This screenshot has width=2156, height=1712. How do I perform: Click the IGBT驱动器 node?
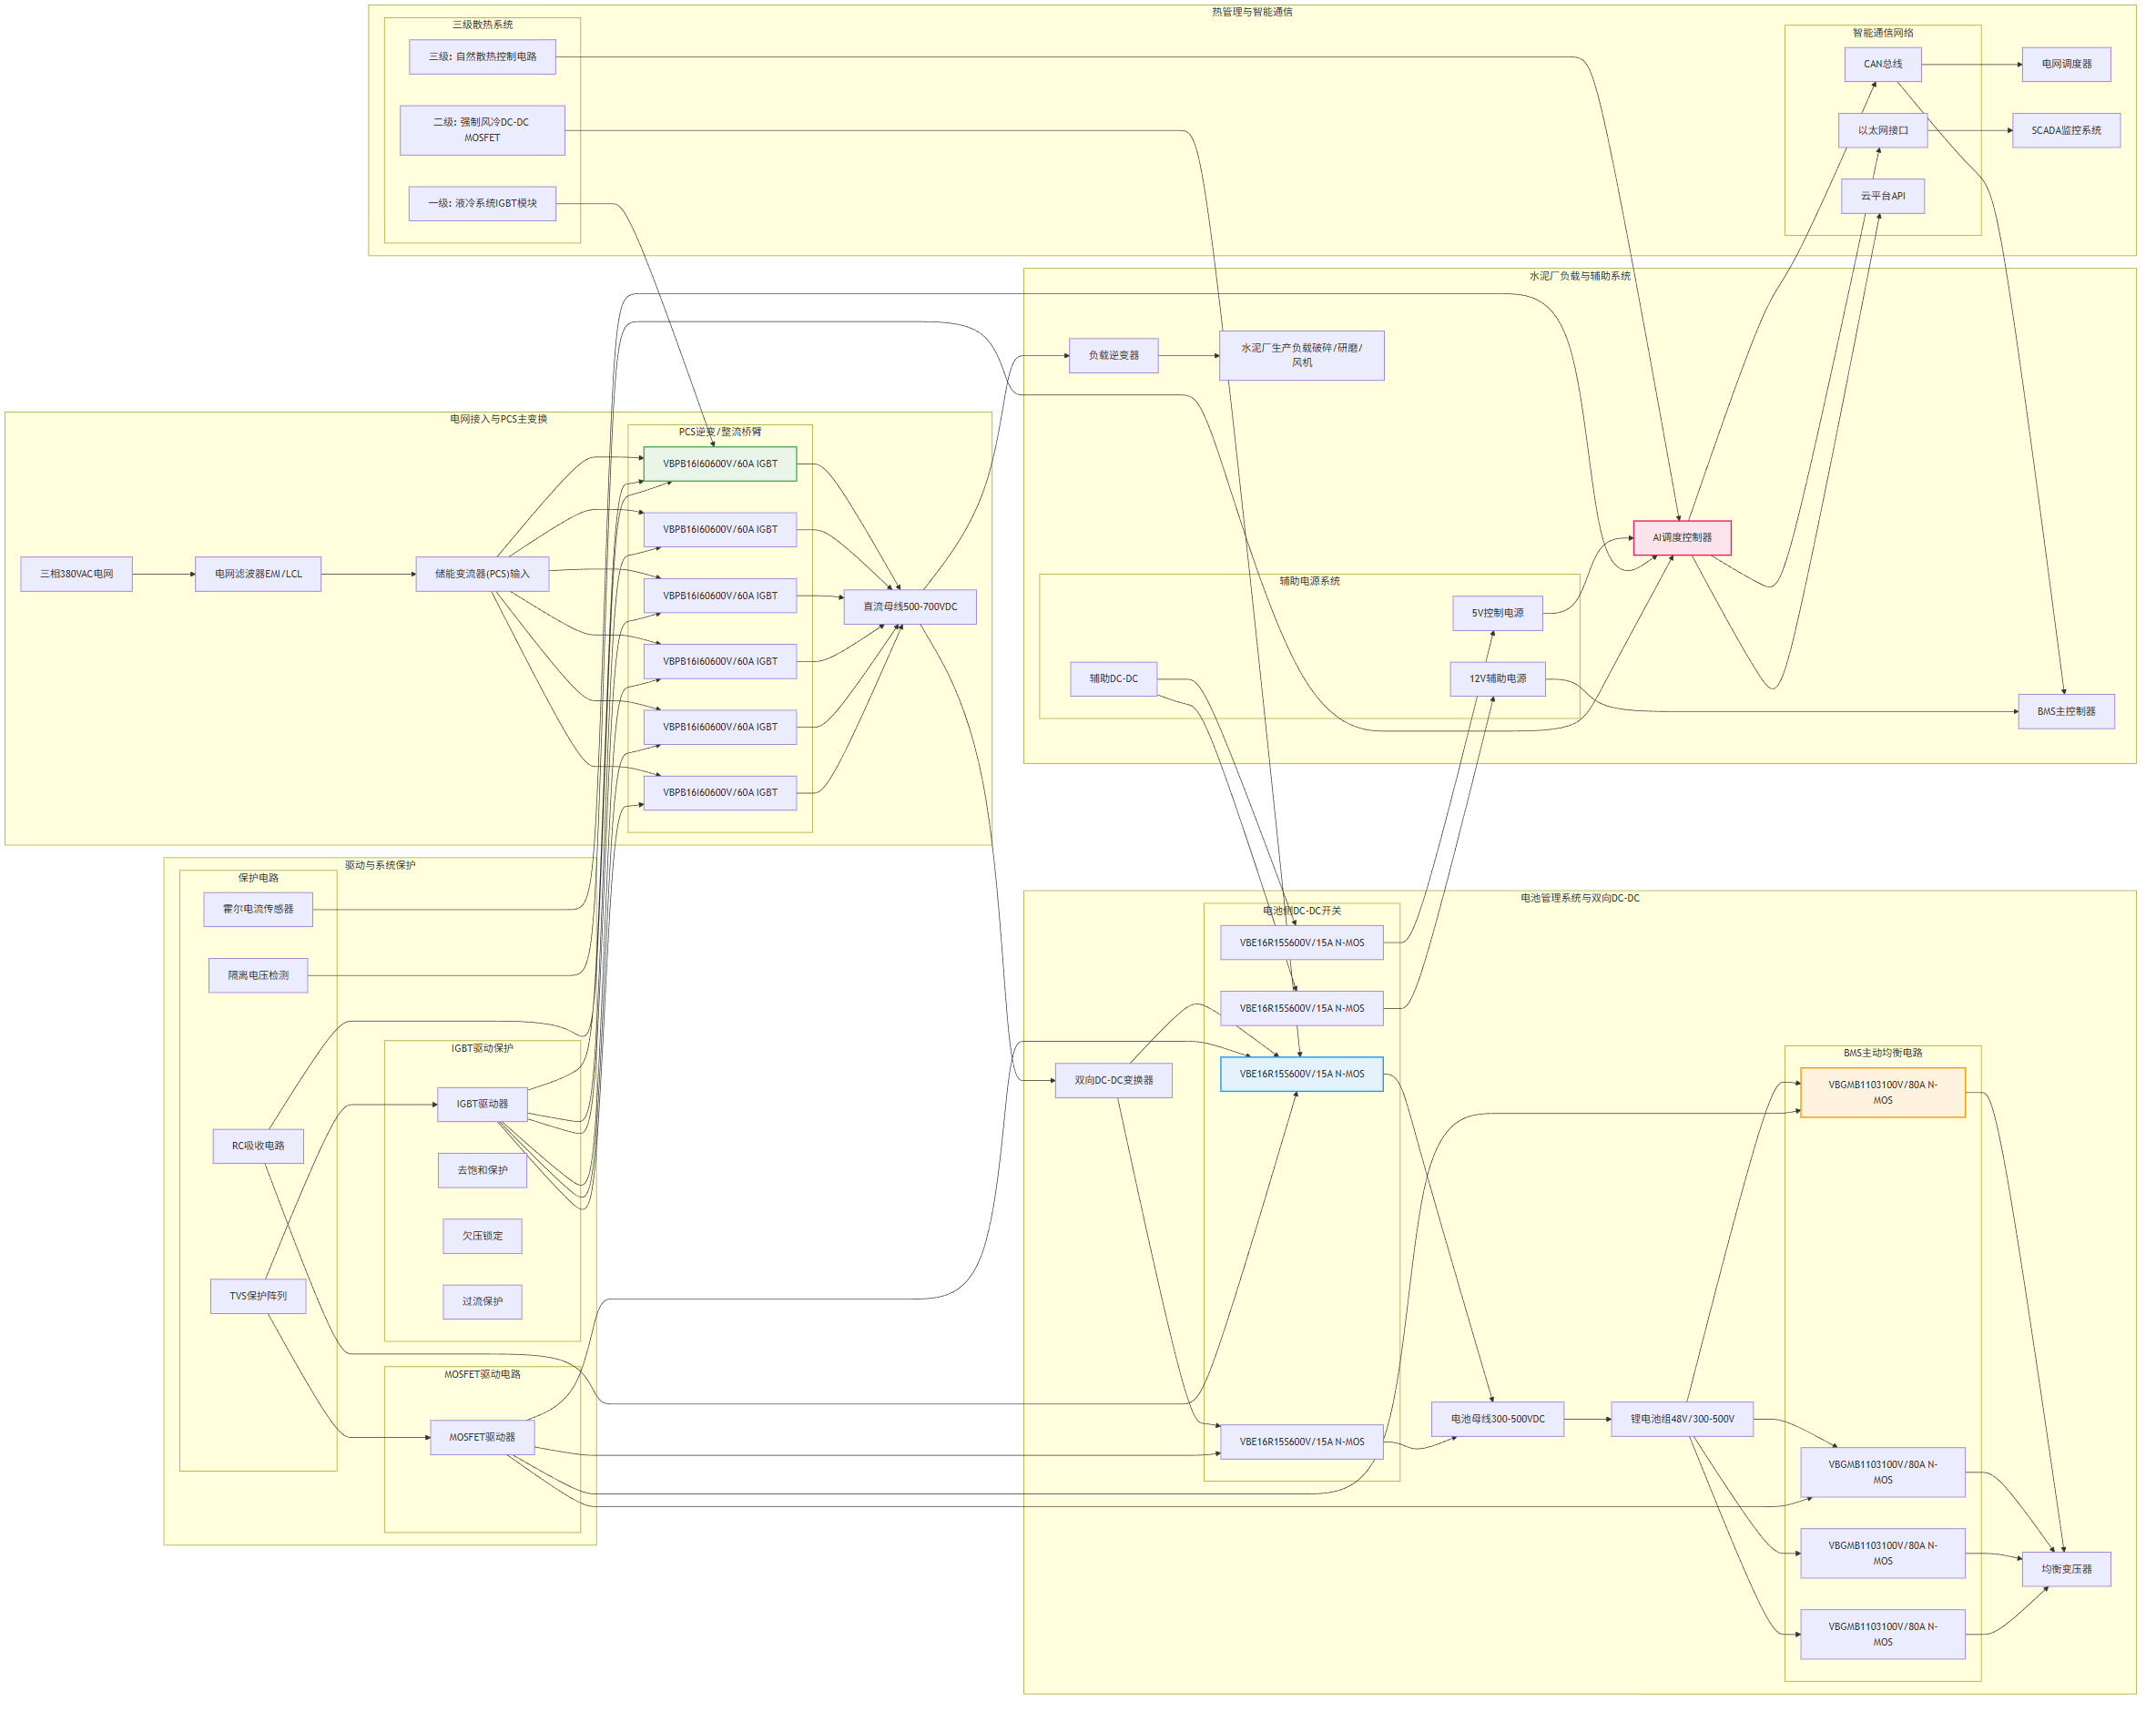click(482, 1104)
